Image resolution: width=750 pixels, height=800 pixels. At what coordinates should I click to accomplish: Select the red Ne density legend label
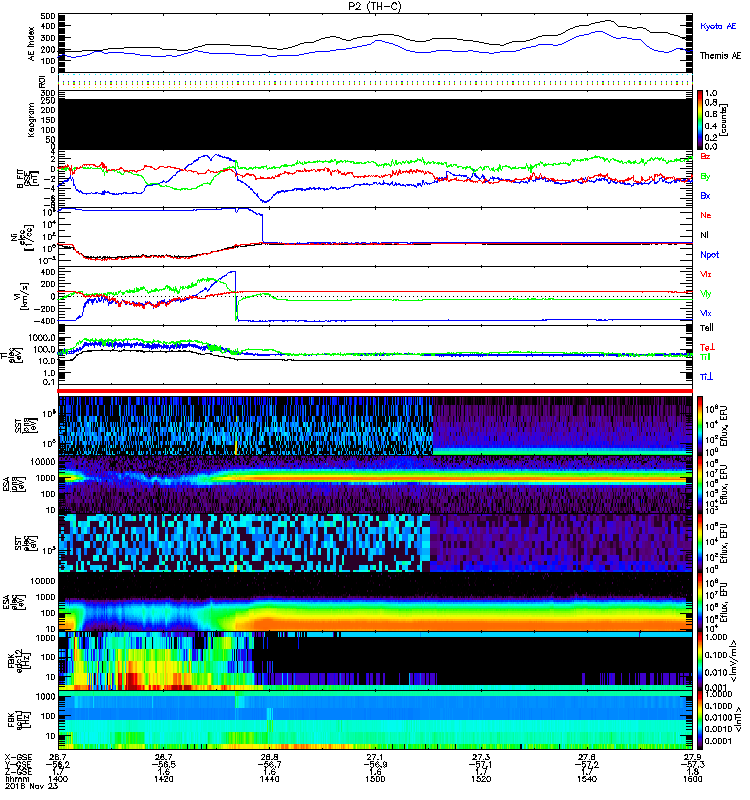706,215
